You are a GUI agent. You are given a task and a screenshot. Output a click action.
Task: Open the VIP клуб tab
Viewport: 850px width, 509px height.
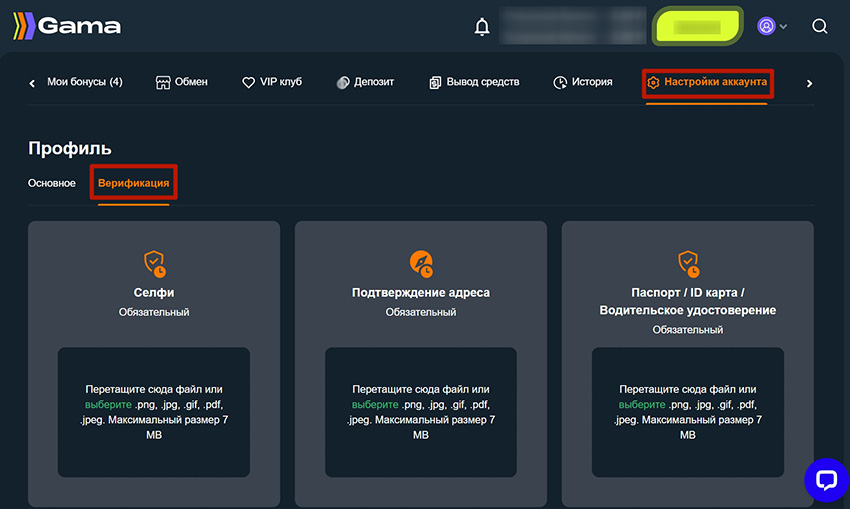pyautogui.click(x=272, y=82)
